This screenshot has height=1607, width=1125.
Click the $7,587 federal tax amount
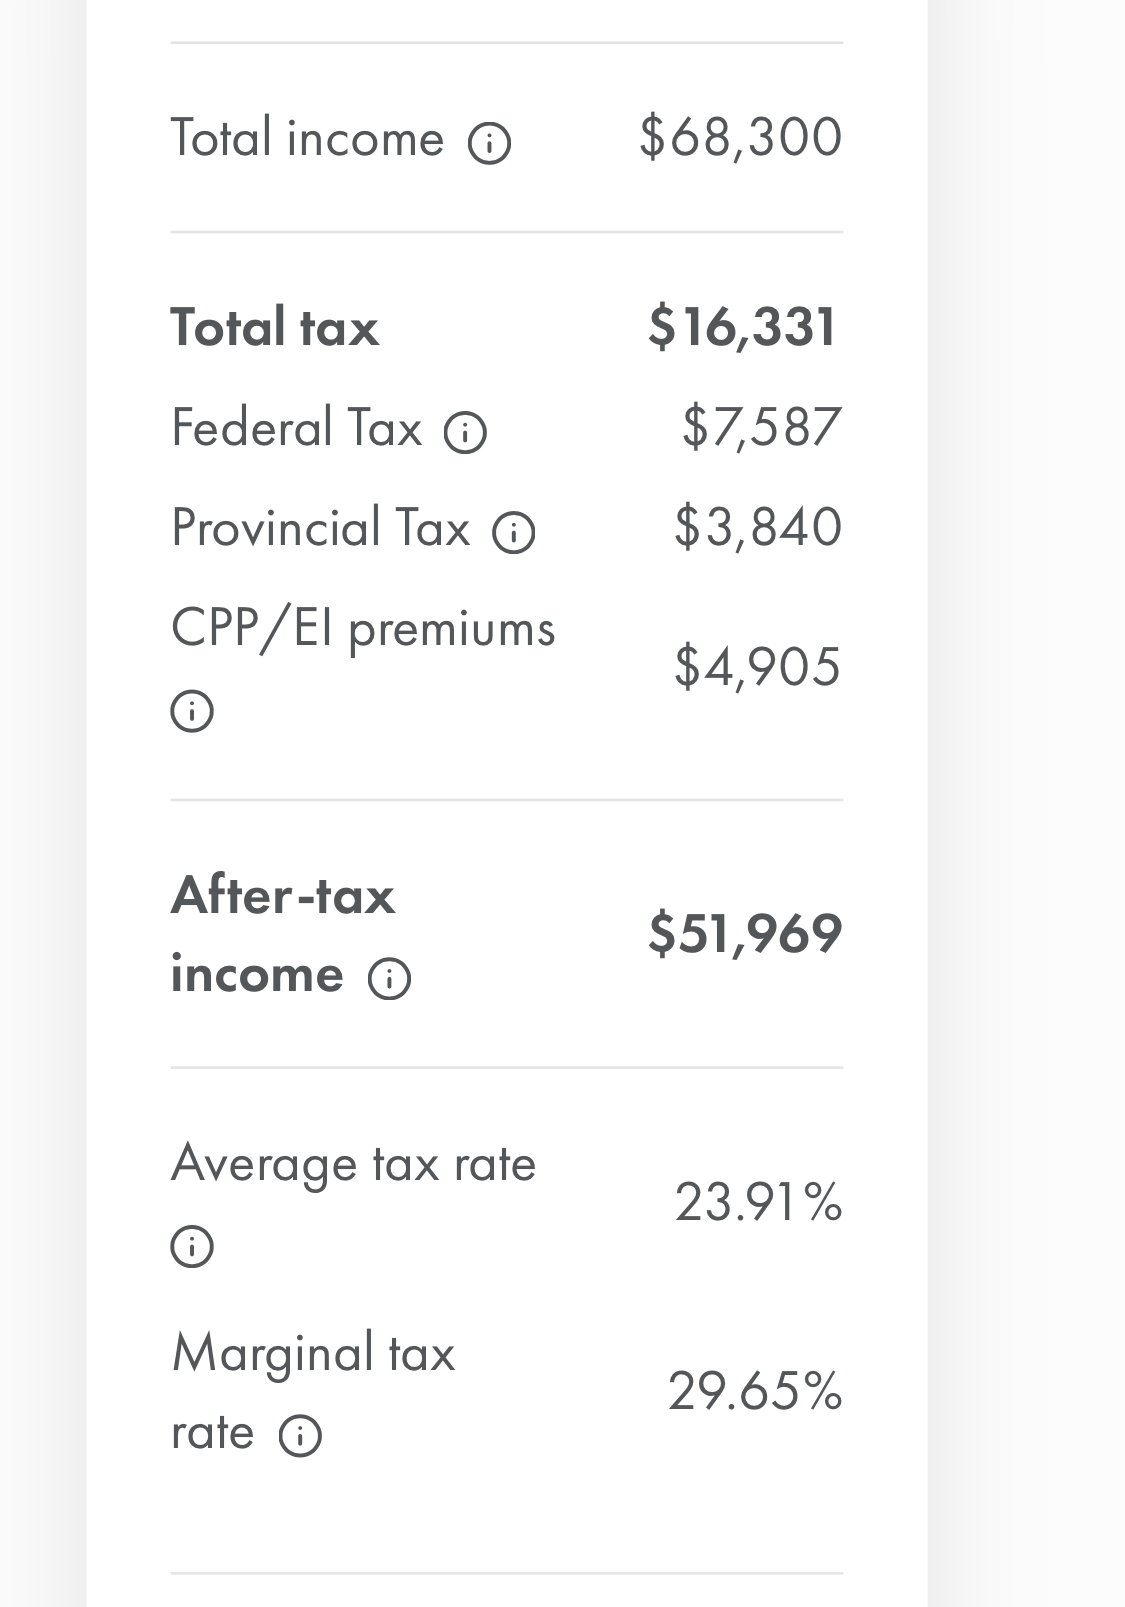[761, 428]
